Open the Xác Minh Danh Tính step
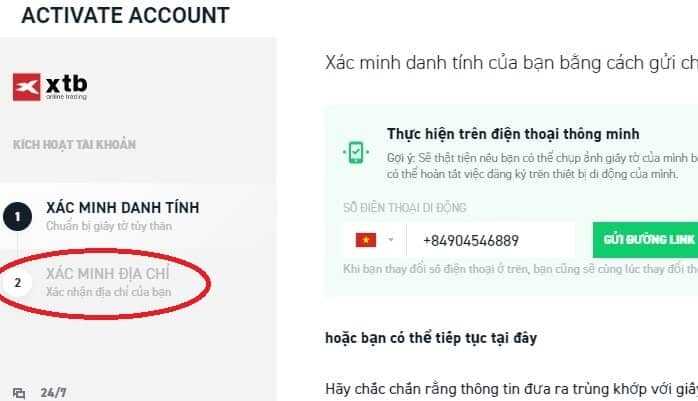This screenshot has height=401, width=698. (123, 208)
